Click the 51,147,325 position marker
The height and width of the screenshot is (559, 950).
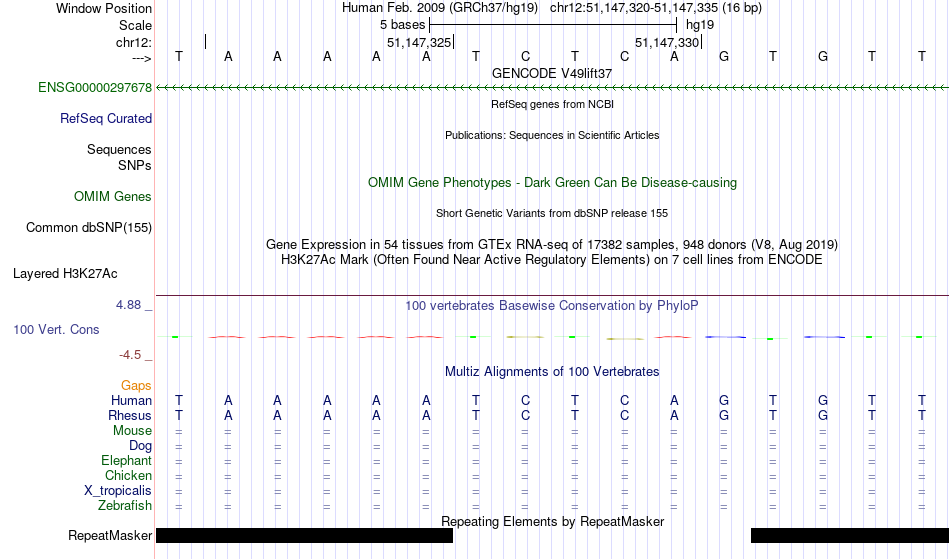click(420, 42)
